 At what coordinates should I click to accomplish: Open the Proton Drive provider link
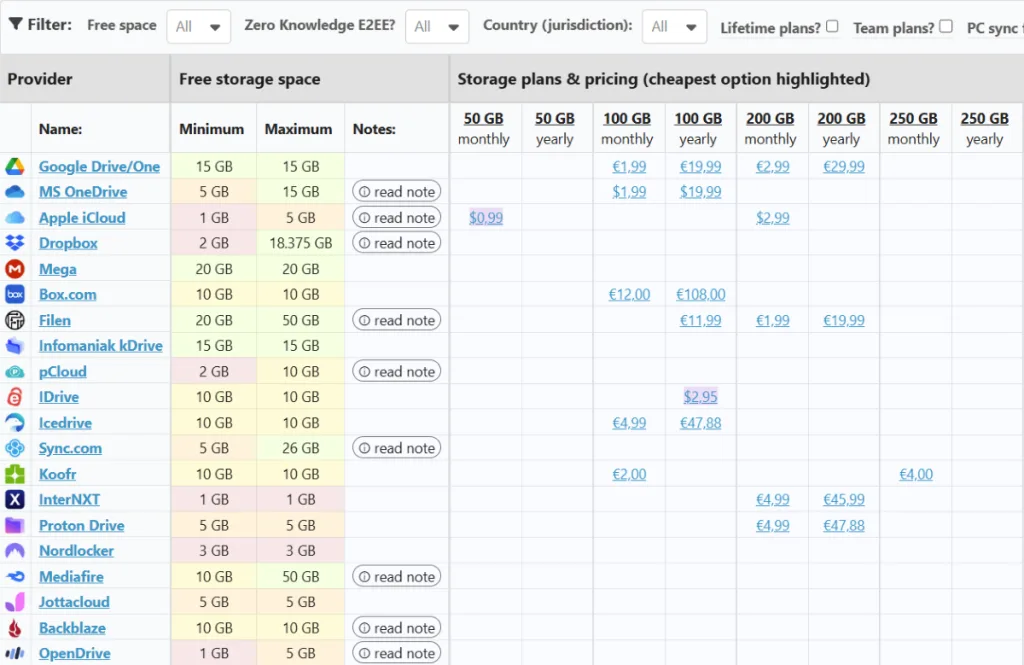(82, 525)
